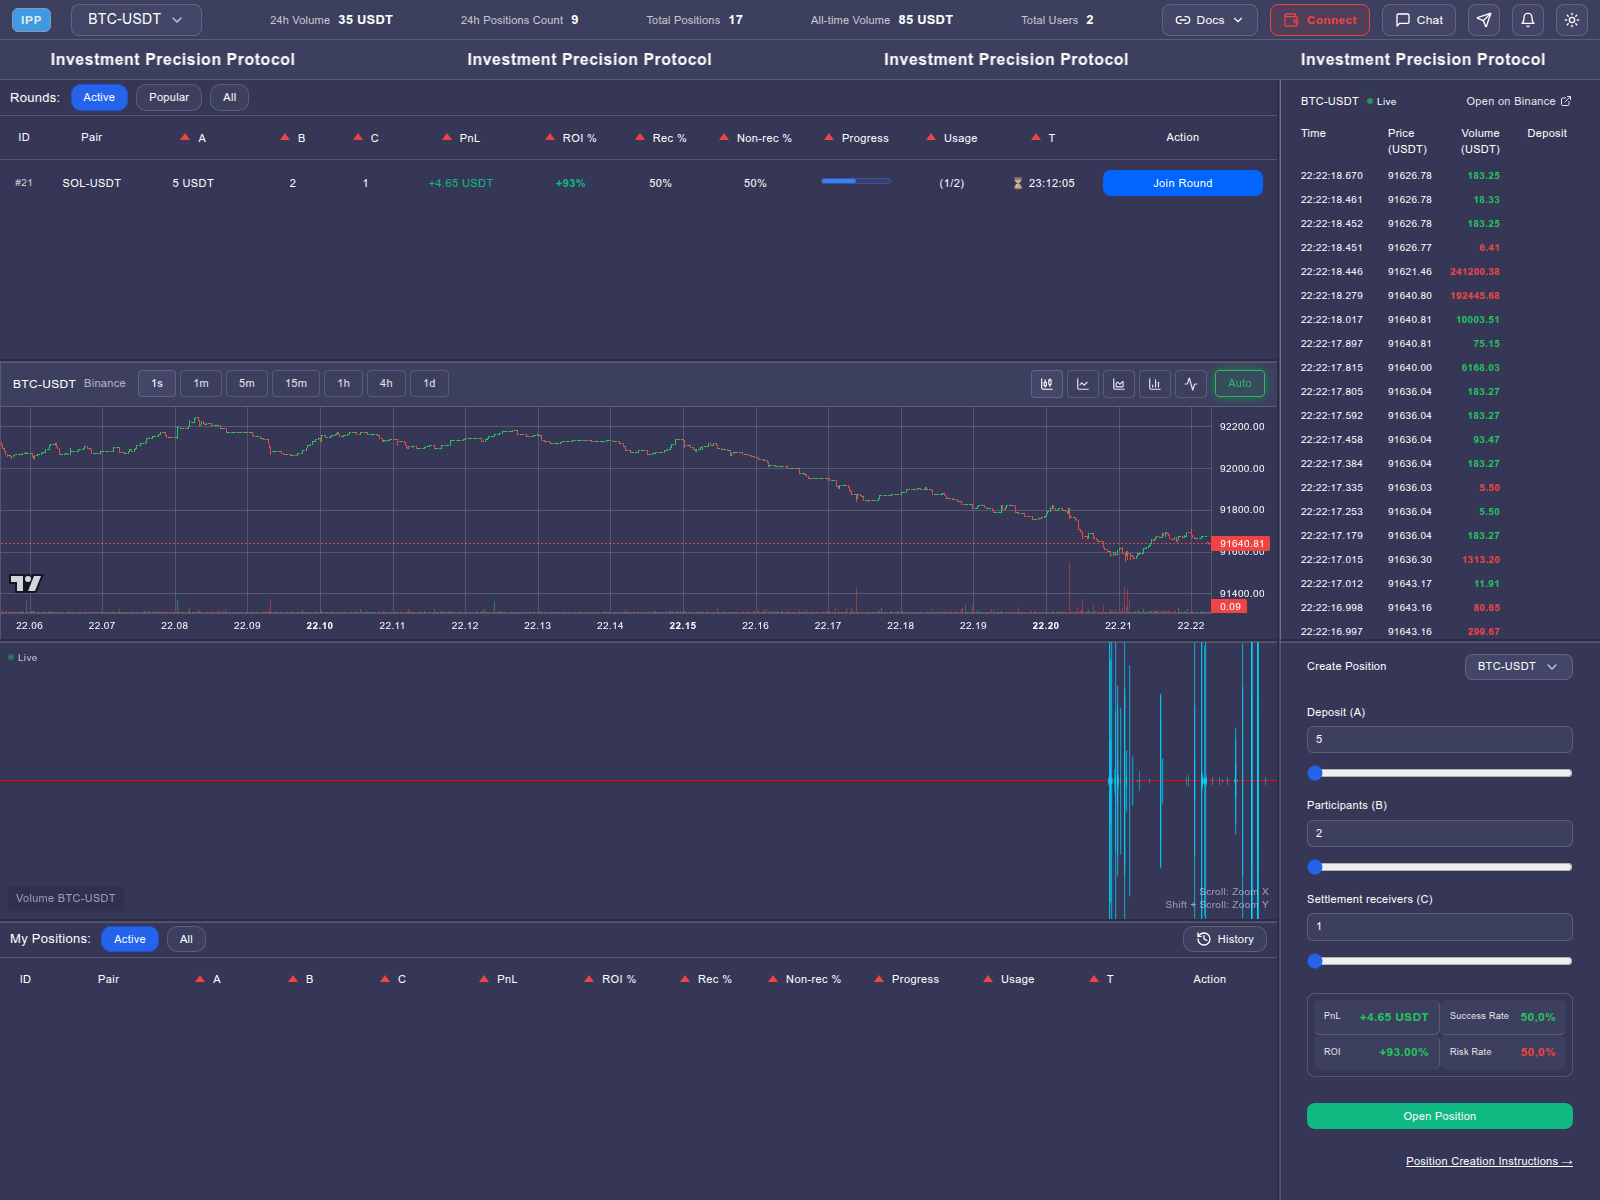Click the Participants (B) input field
The height and width of the screenshot is (1200, 1600).
coord(1439,834)
